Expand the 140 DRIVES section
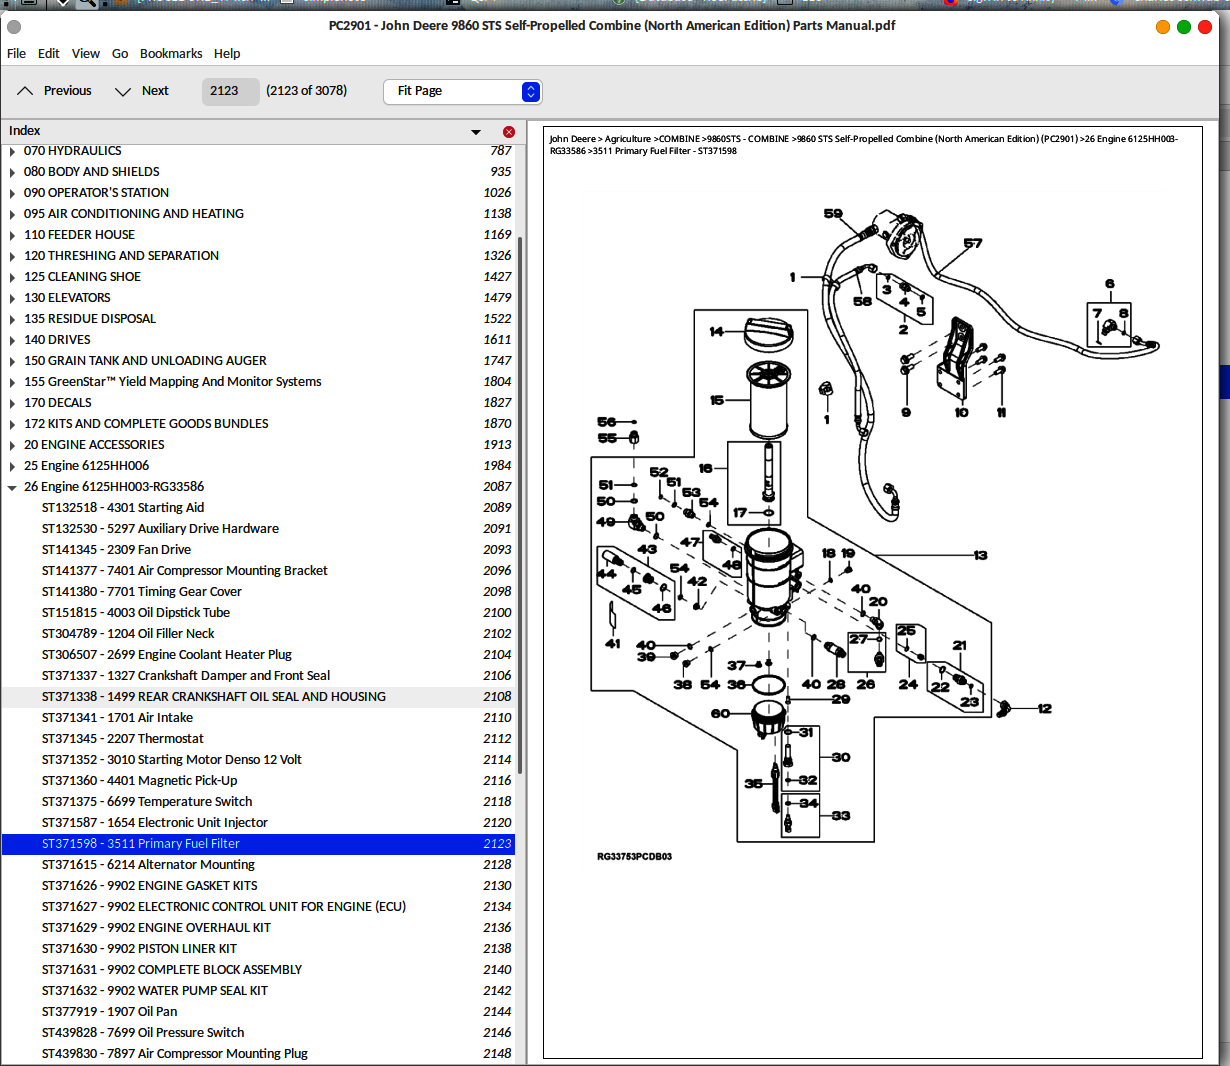The image size is (1230, 1066). point(12,340)
